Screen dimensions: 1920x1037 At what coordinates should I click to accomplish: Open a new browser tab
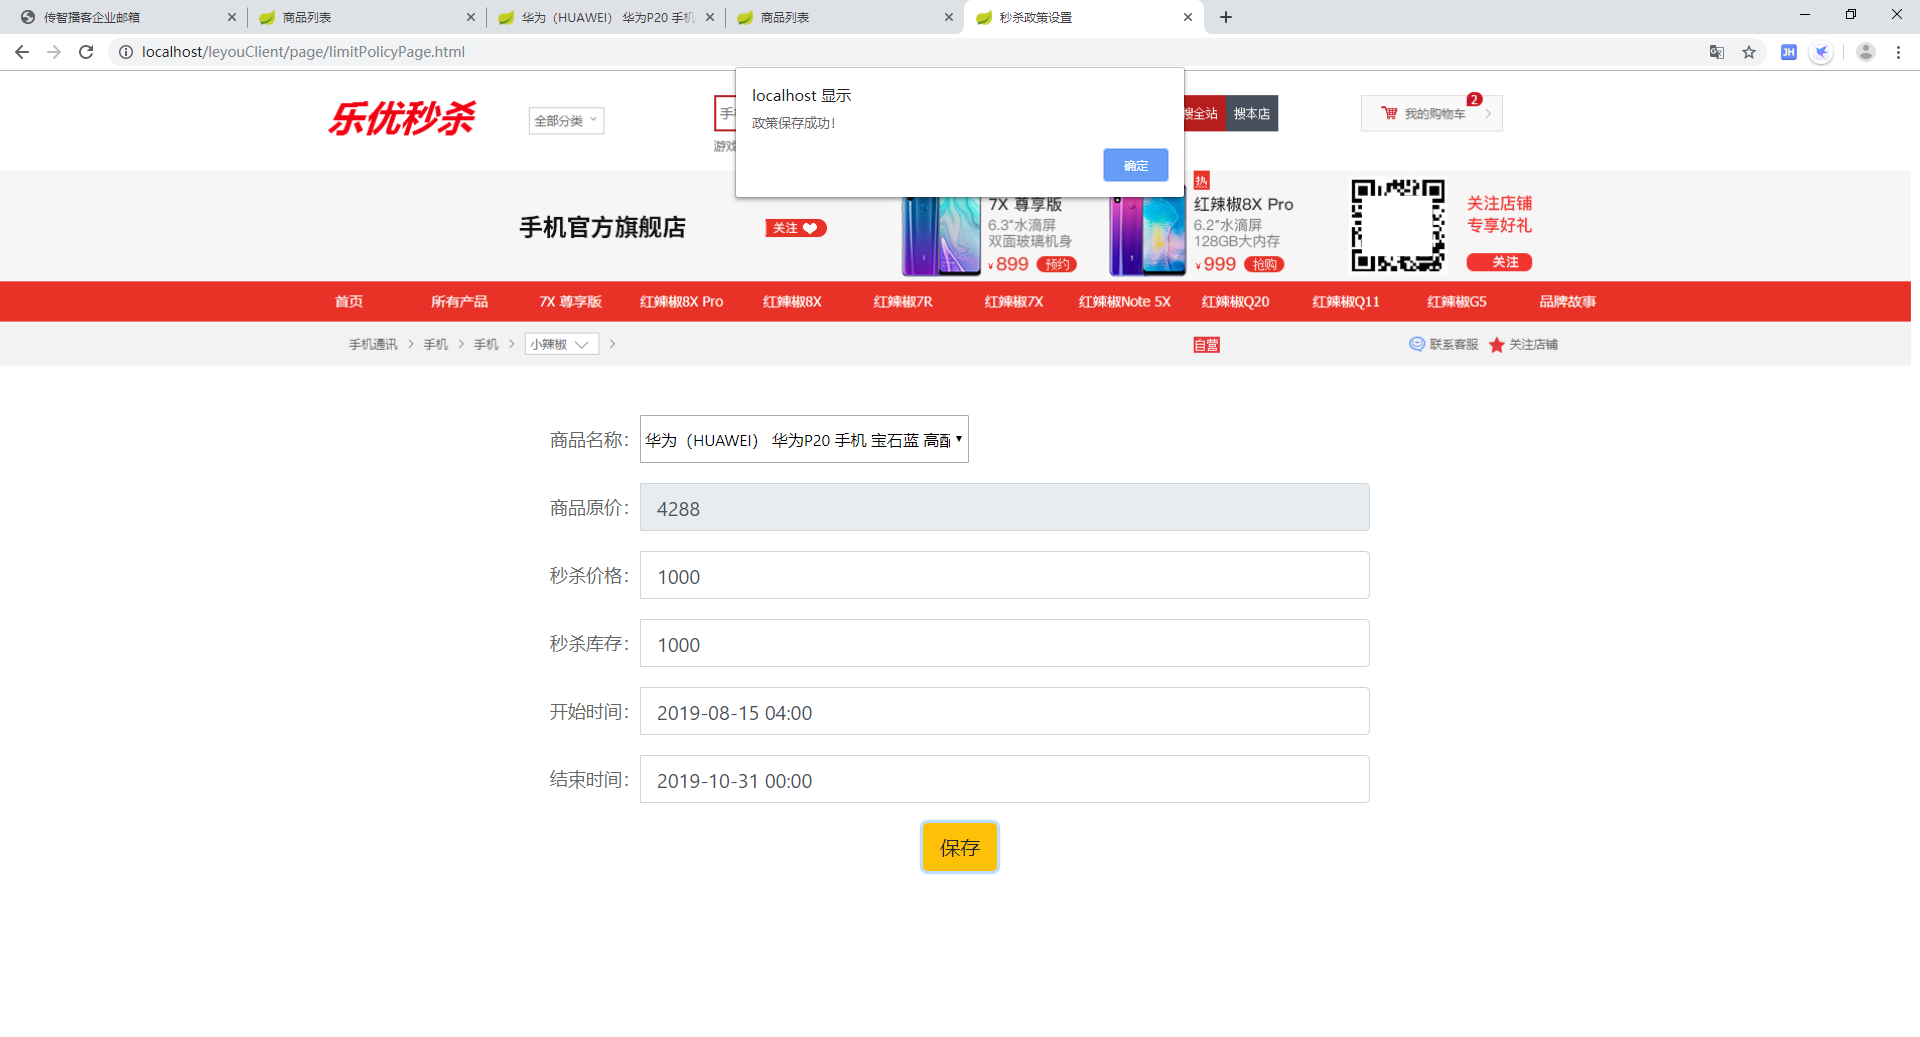tap(1226, 17)
